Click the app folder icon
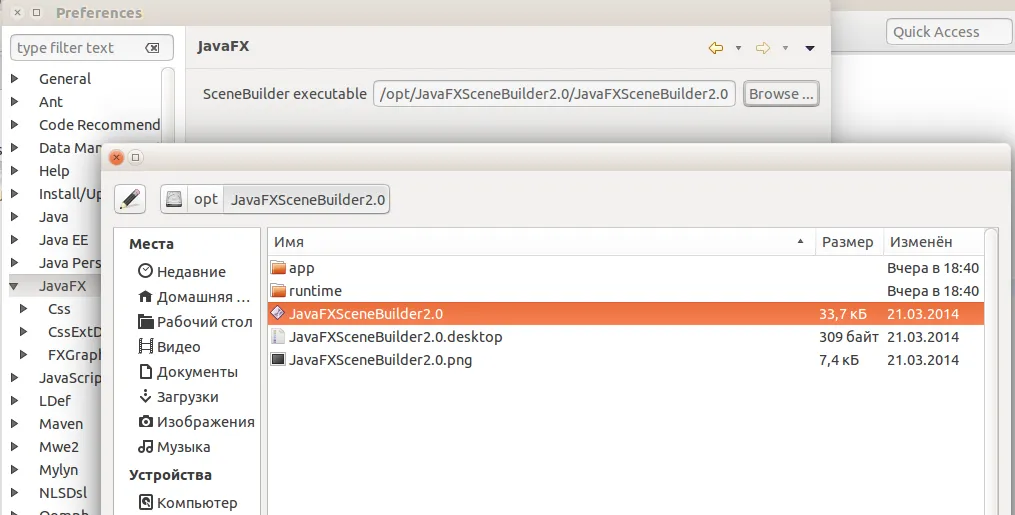This screenshot has height=515, width=1015. [278, 268]
